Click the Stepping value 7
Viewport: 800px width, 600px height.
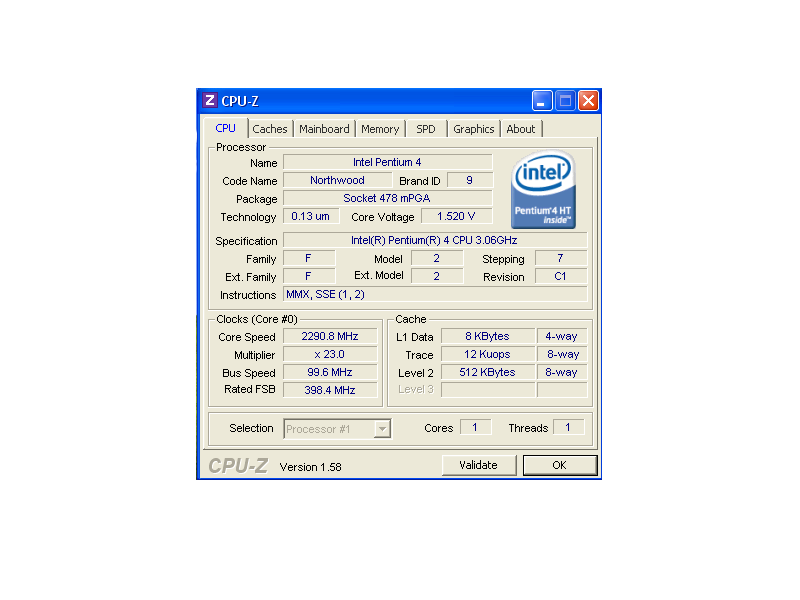[x=561, y=258]
